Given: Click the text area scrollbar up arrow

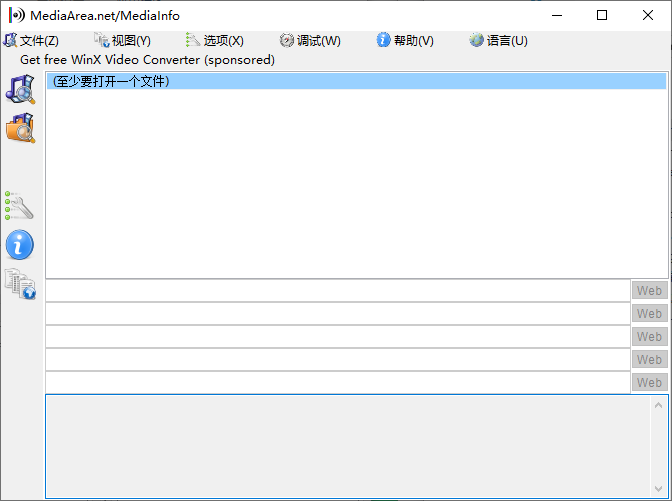Looking at the screenshot, I should (658, 405).
